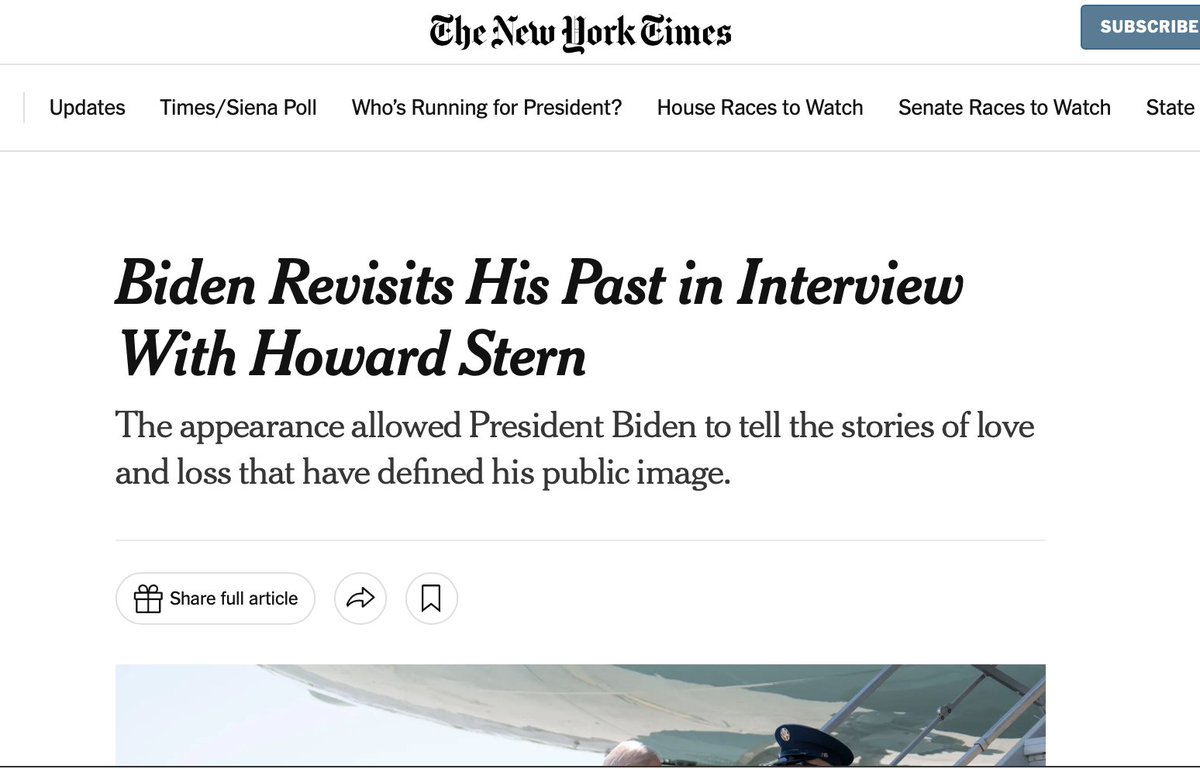
Task: Click the curved-arrow share icon
Action: coord(360,599)
